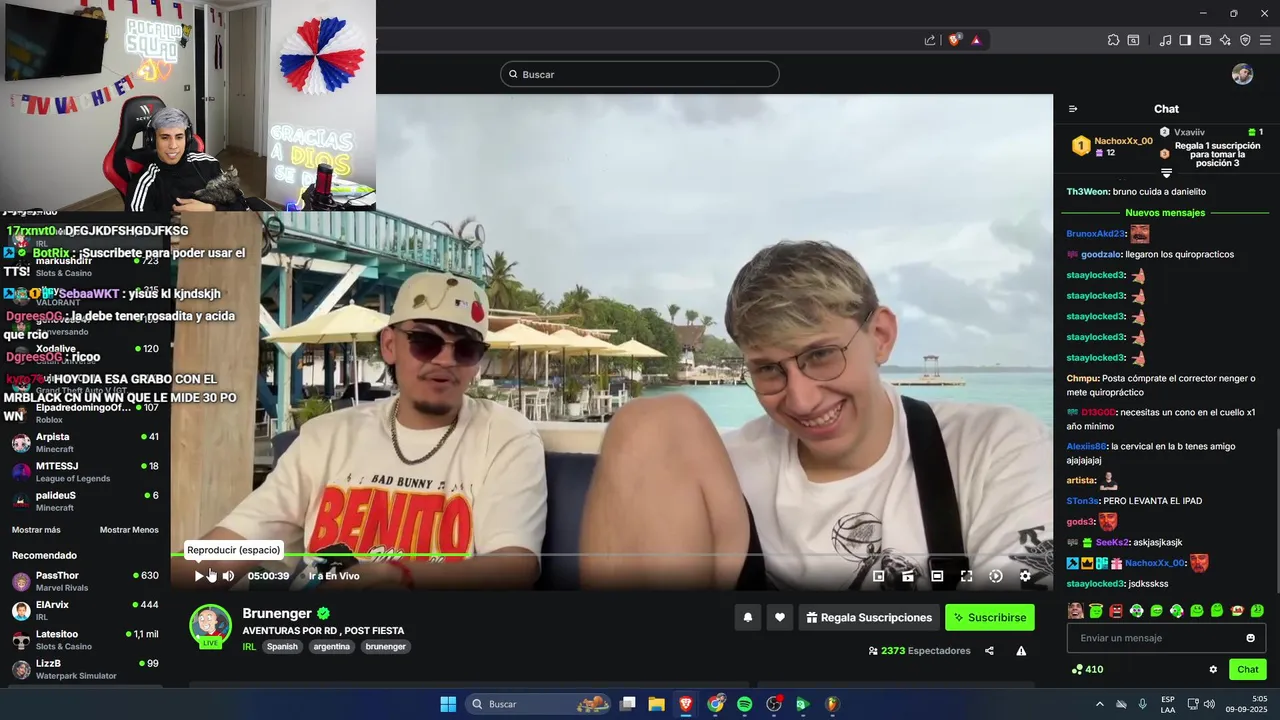Open Windows Start menu
The image size is (1280, 720).
point(448,704)
